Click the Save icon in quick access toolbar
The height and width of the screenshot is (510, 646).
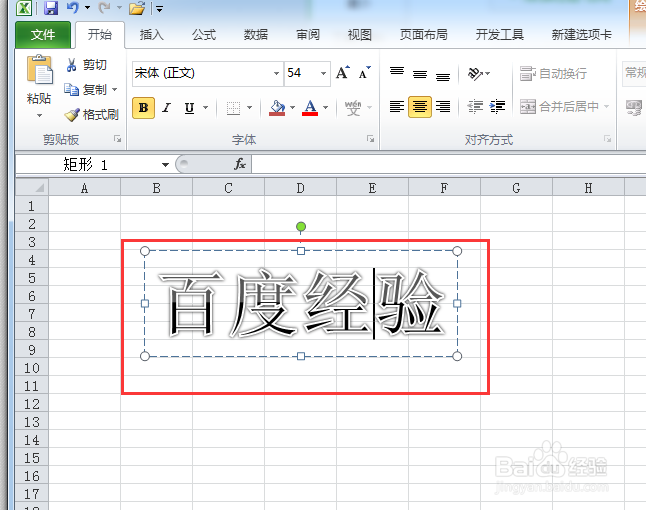click(x=51, y=8)
